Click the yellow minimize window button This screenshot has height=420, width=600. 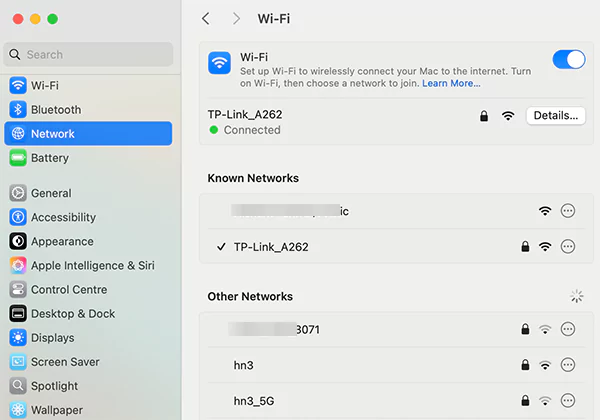click(x=35, y=19)
